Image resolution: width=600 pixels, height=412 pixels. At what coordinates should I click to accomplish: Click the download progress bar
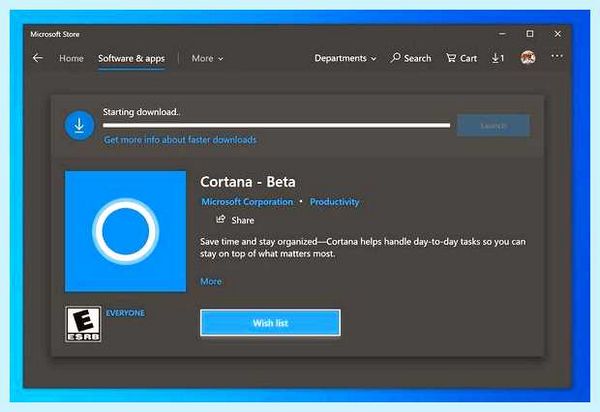pyautogui.click(x=276, y=125)
